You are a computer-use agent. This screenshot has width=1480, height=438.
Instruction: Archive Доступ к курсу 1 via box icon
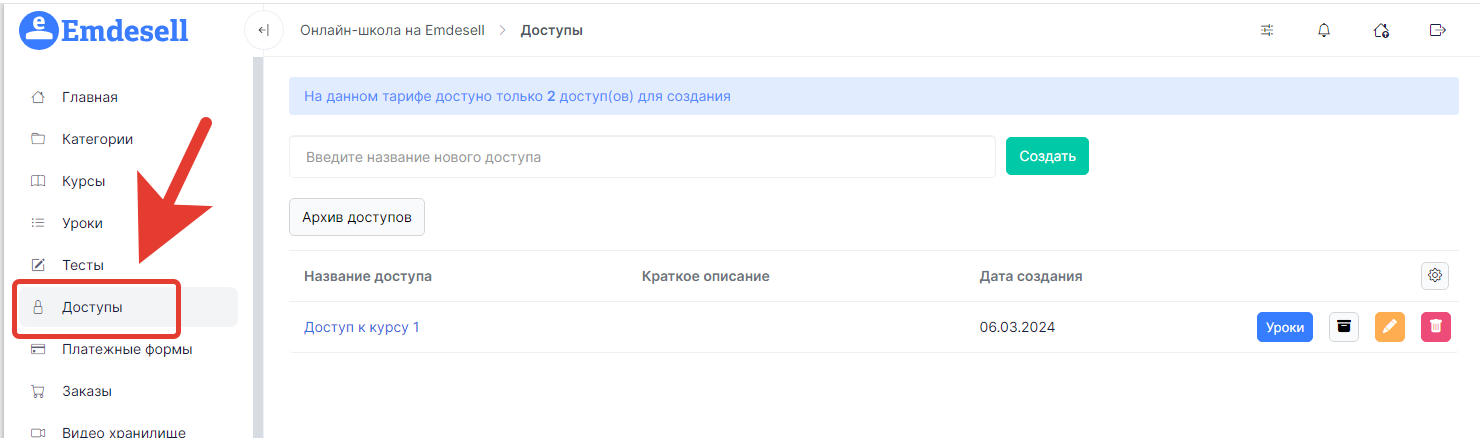1344,327
